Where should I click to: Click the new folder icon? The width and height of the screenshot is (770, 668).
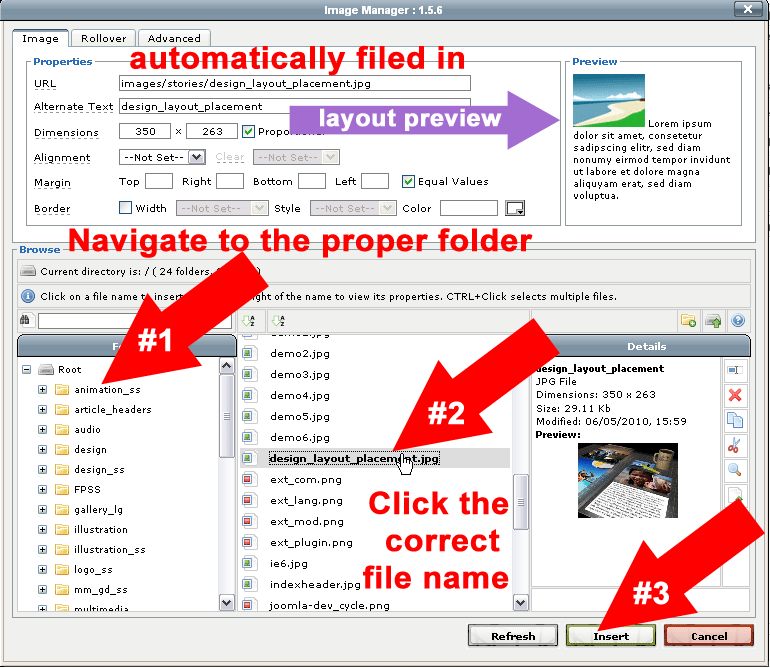(x=688, y=321)
